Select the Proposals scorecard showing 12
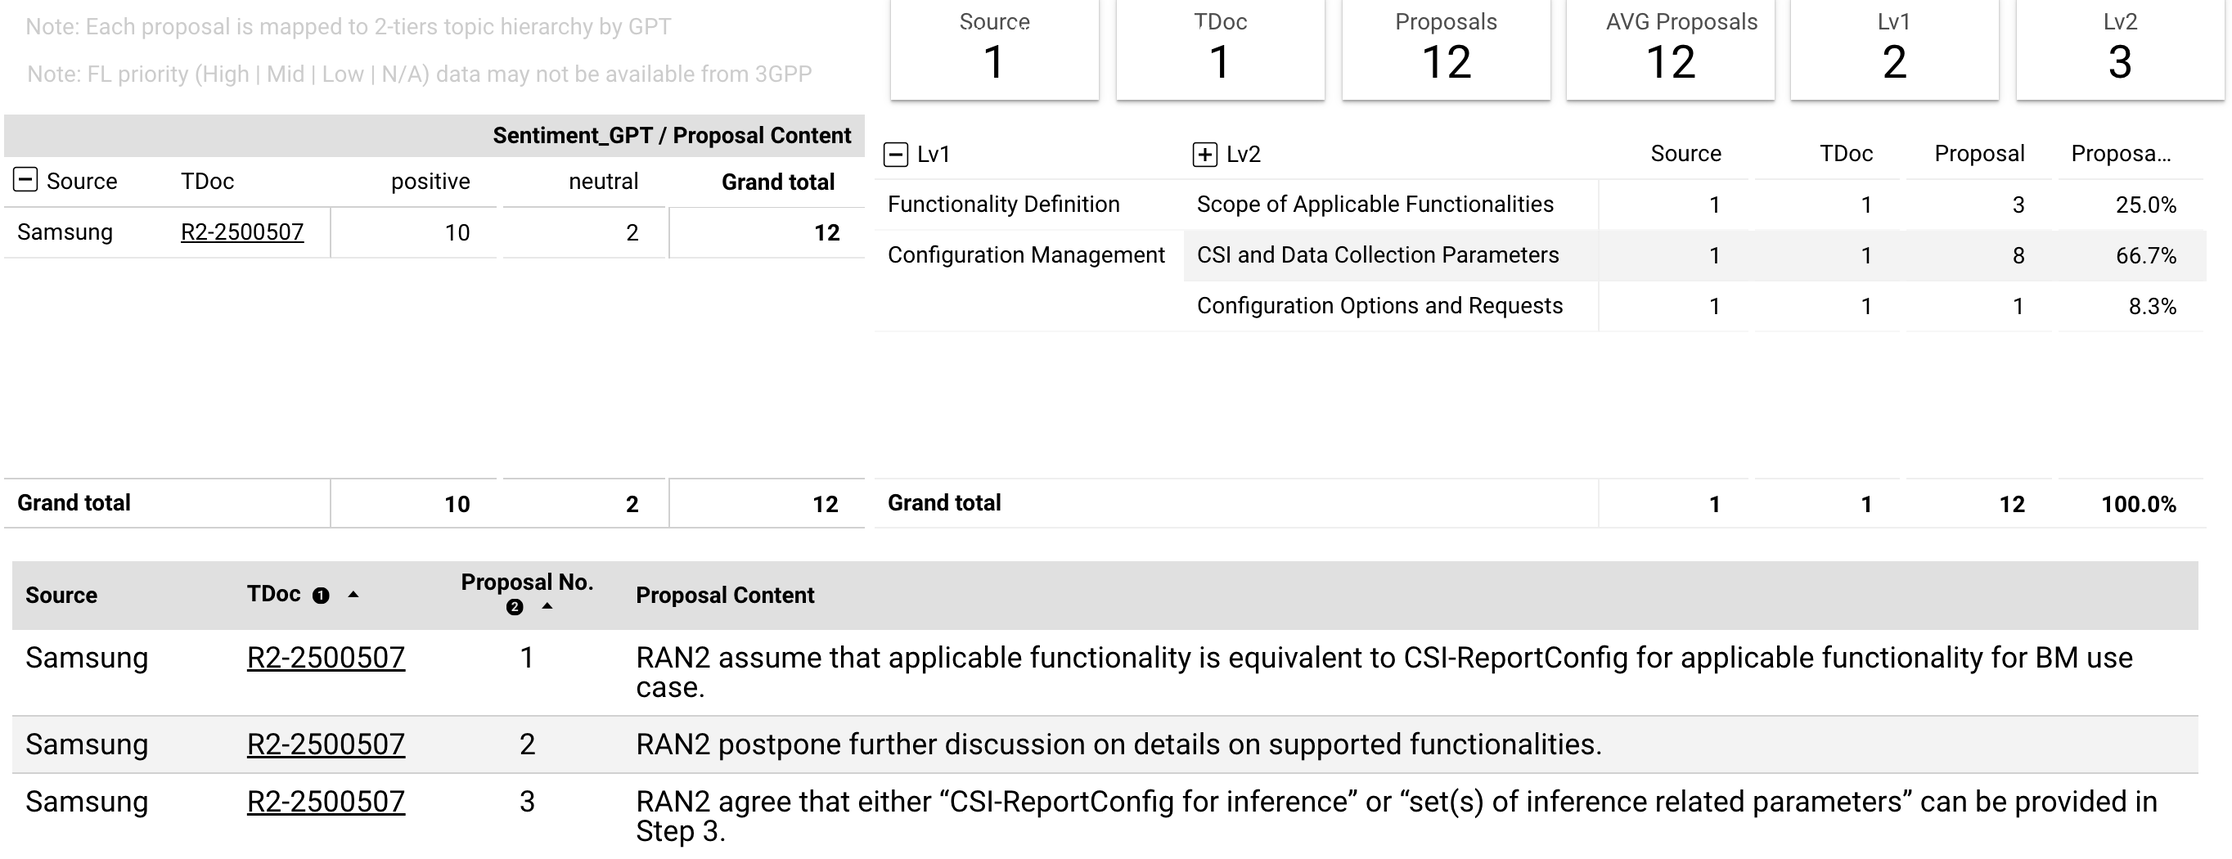 pos(1446,48)
